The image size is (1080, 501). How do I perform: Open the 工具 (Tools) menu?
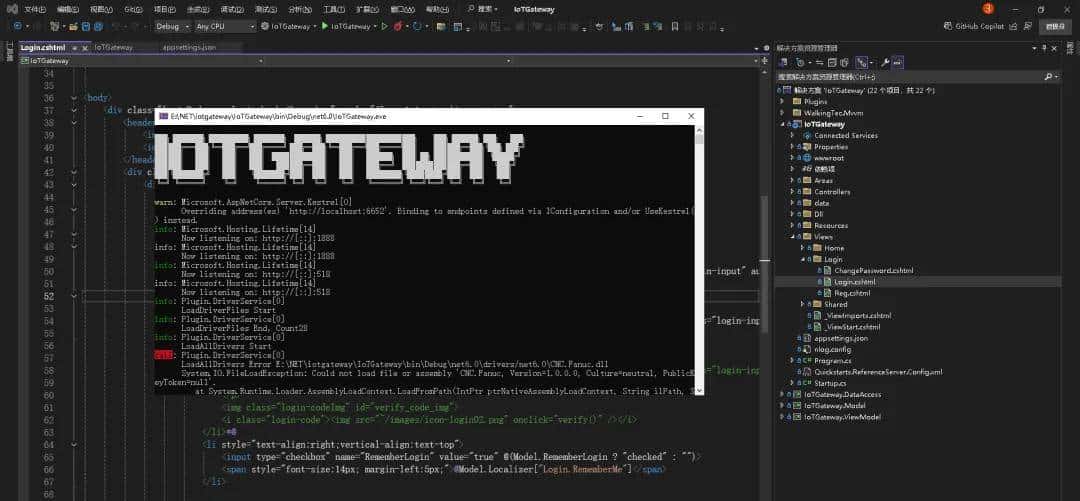click(333, 10)
